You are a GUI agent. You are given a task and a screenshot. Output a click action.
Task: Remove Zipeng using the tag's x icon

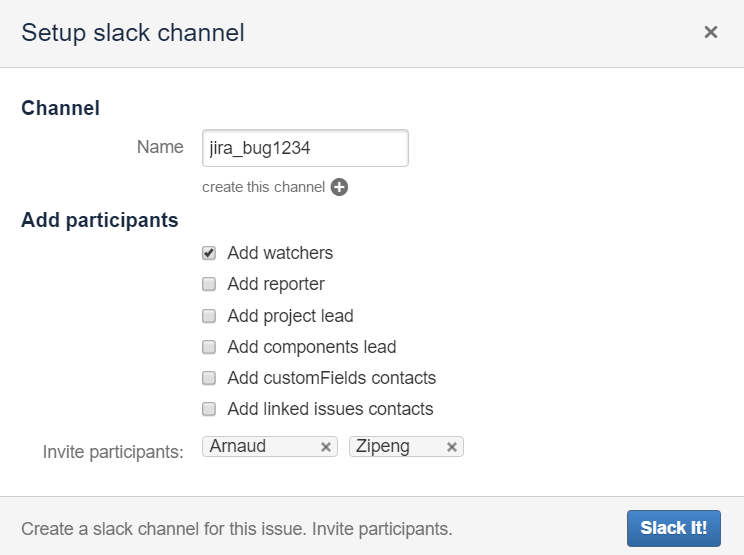pos(452,447)
